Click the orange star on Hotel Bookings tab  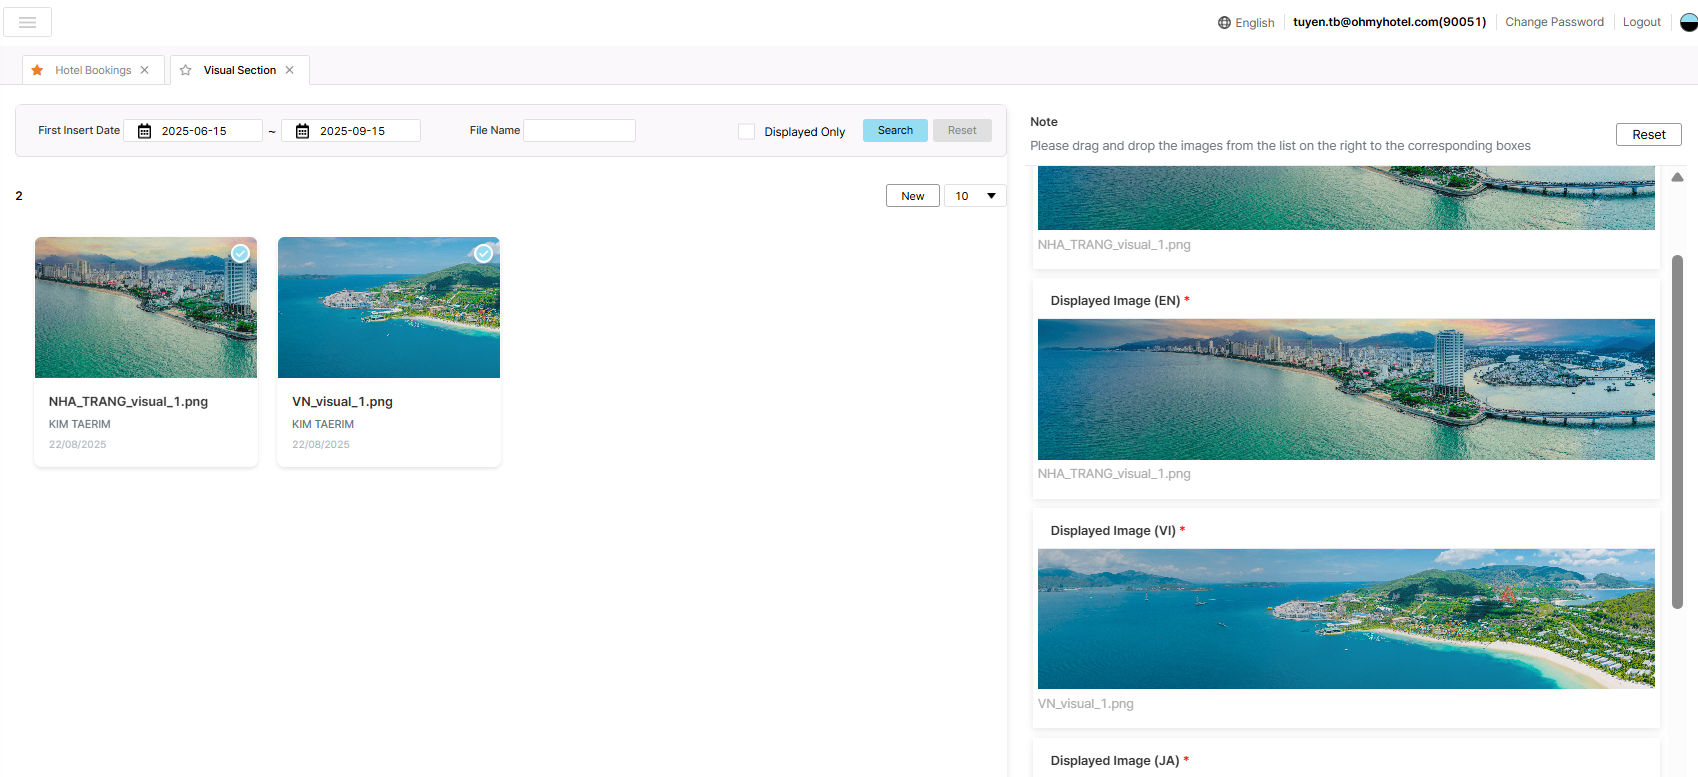[37, 70]
